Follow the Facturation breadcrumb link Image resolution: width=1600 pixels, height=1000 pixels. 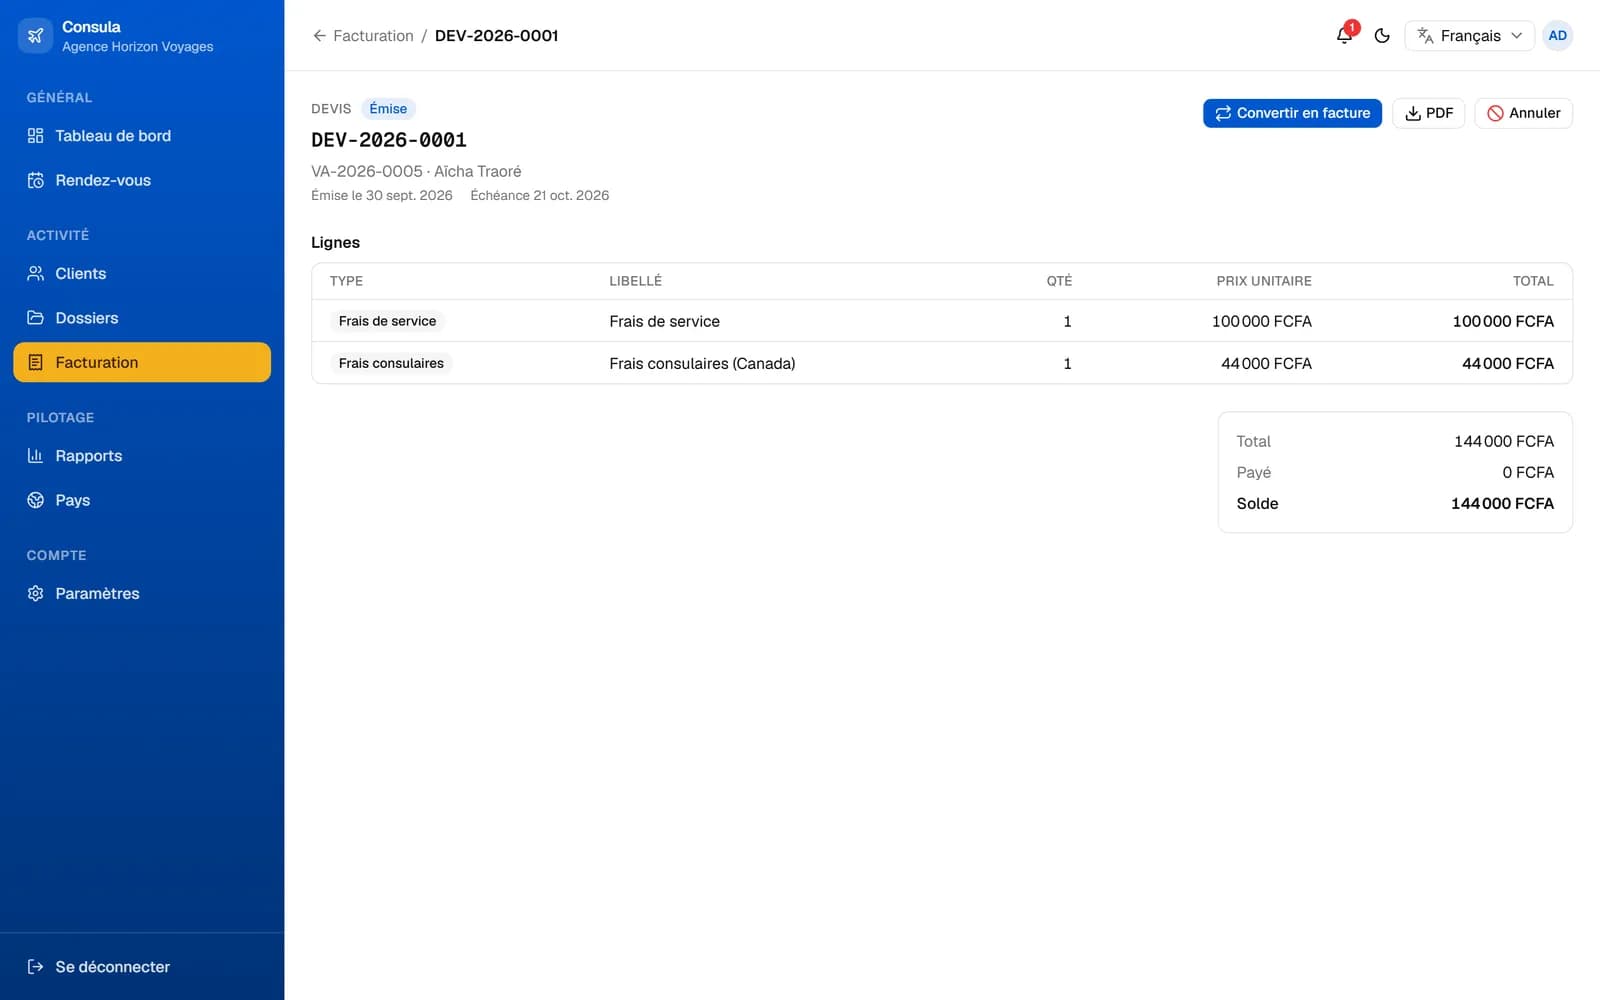point(373,36)
